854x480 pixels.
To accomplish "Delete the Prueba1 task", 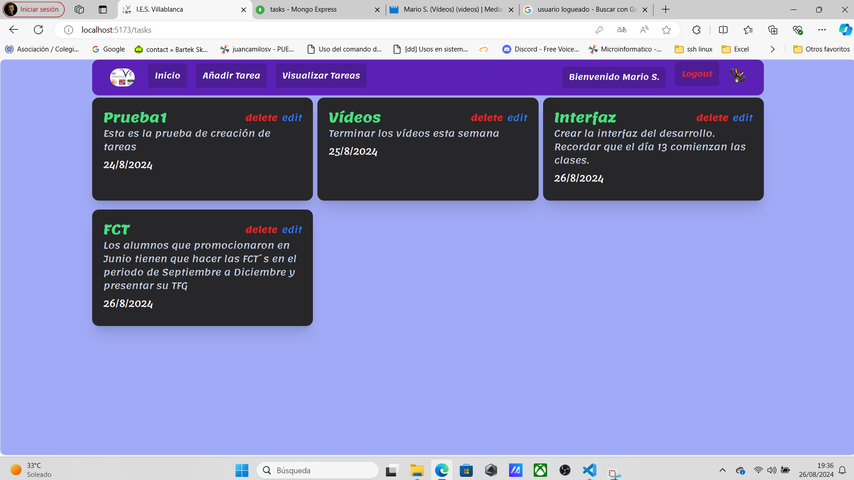I will [x=261, y=118].
